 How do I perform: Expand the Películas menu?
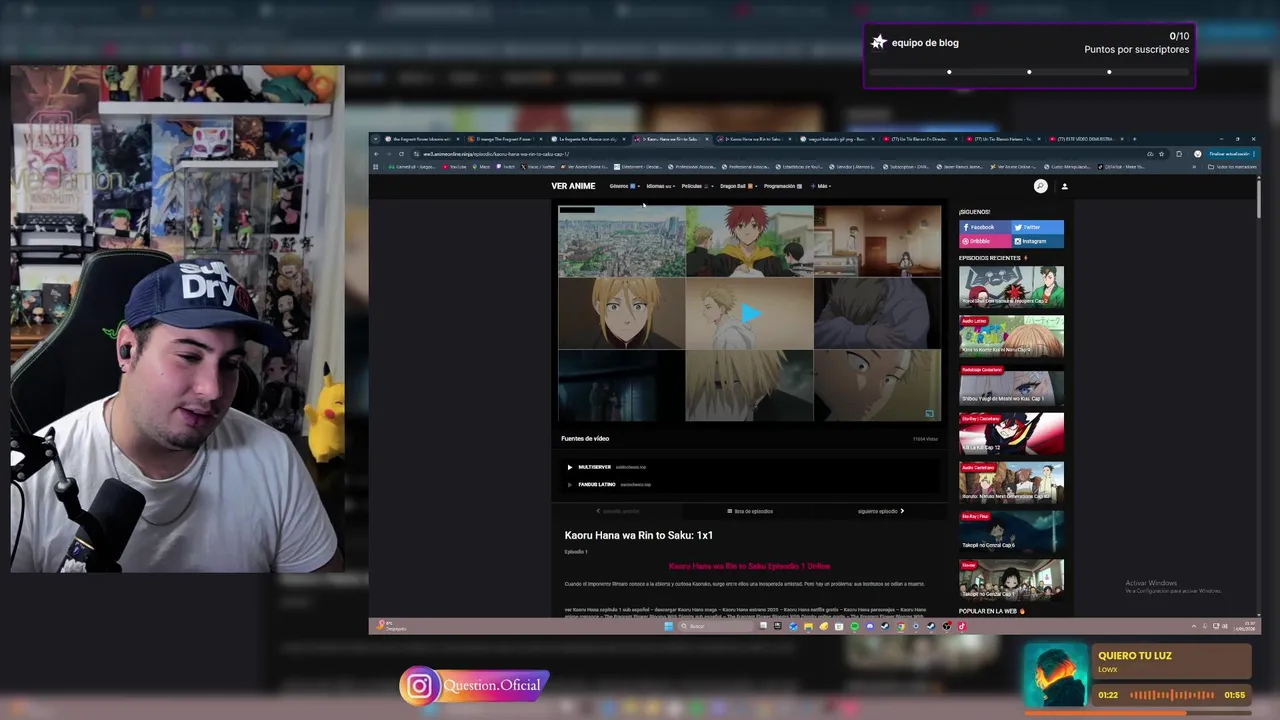[x=696, y=186]
